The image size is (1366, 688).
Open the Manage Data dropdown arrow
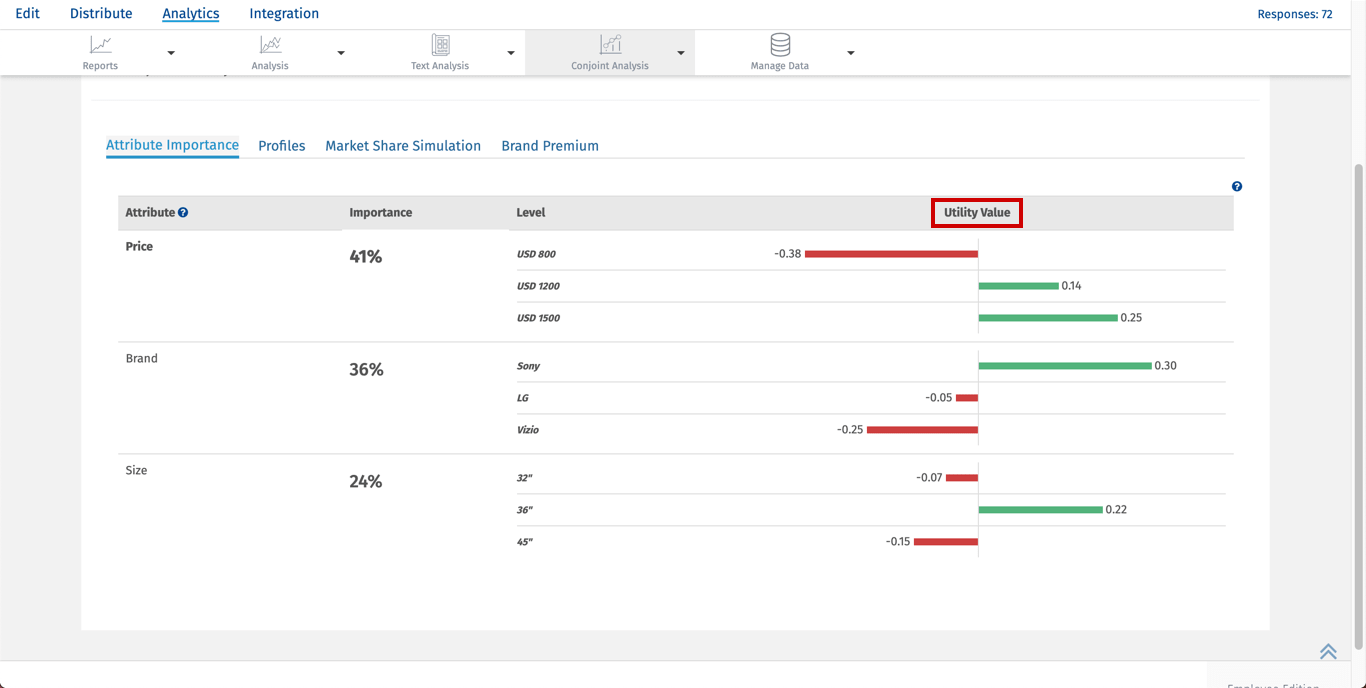pyautogui.click(x=851, y=53)
